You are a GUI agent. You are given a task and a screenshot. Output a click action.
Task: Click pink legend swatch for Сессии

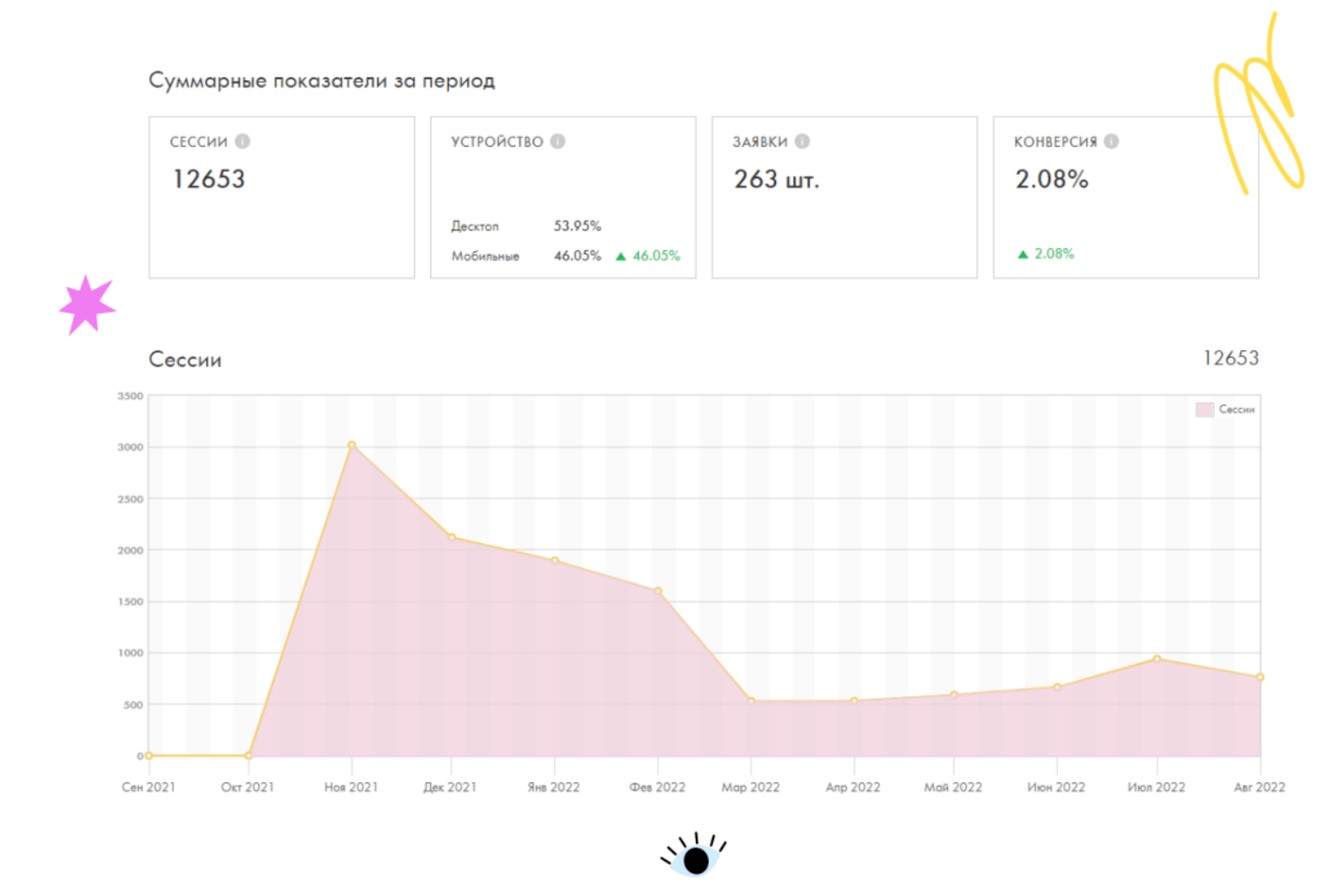(x=1205, y=409)
